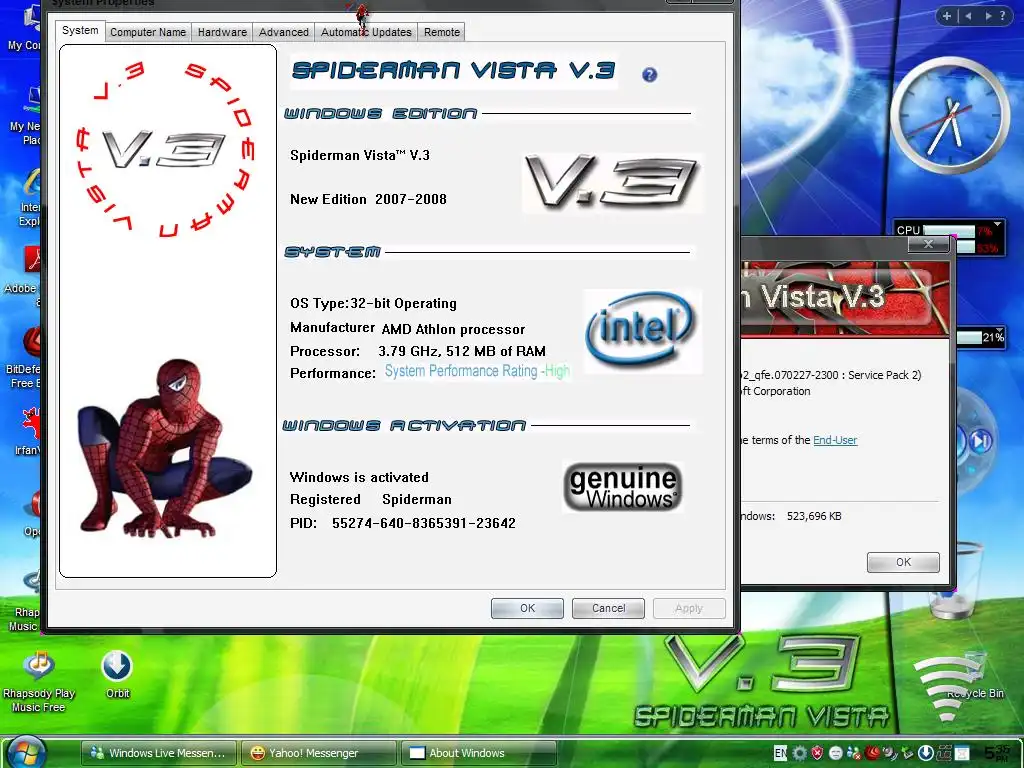Close the About Windows dialog
Image resolution: width=1024 pixels, height=768 pixels.
pos(928,244)
